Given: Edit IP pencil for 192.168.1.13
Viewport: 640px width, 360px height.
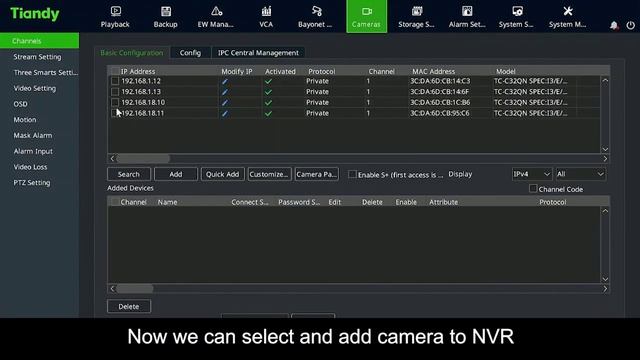Looking at the screenshot, I should pos(225,92).
